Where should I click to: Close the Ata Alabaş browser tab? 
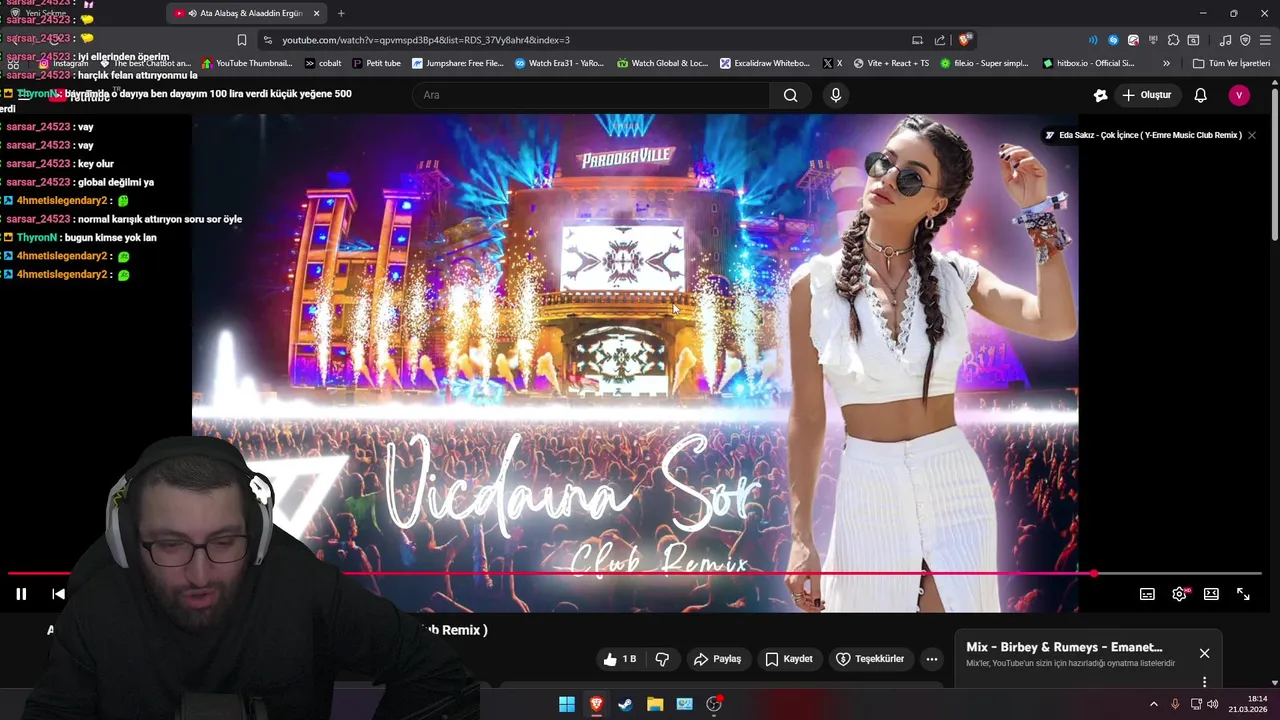click(x=317, y=13)
